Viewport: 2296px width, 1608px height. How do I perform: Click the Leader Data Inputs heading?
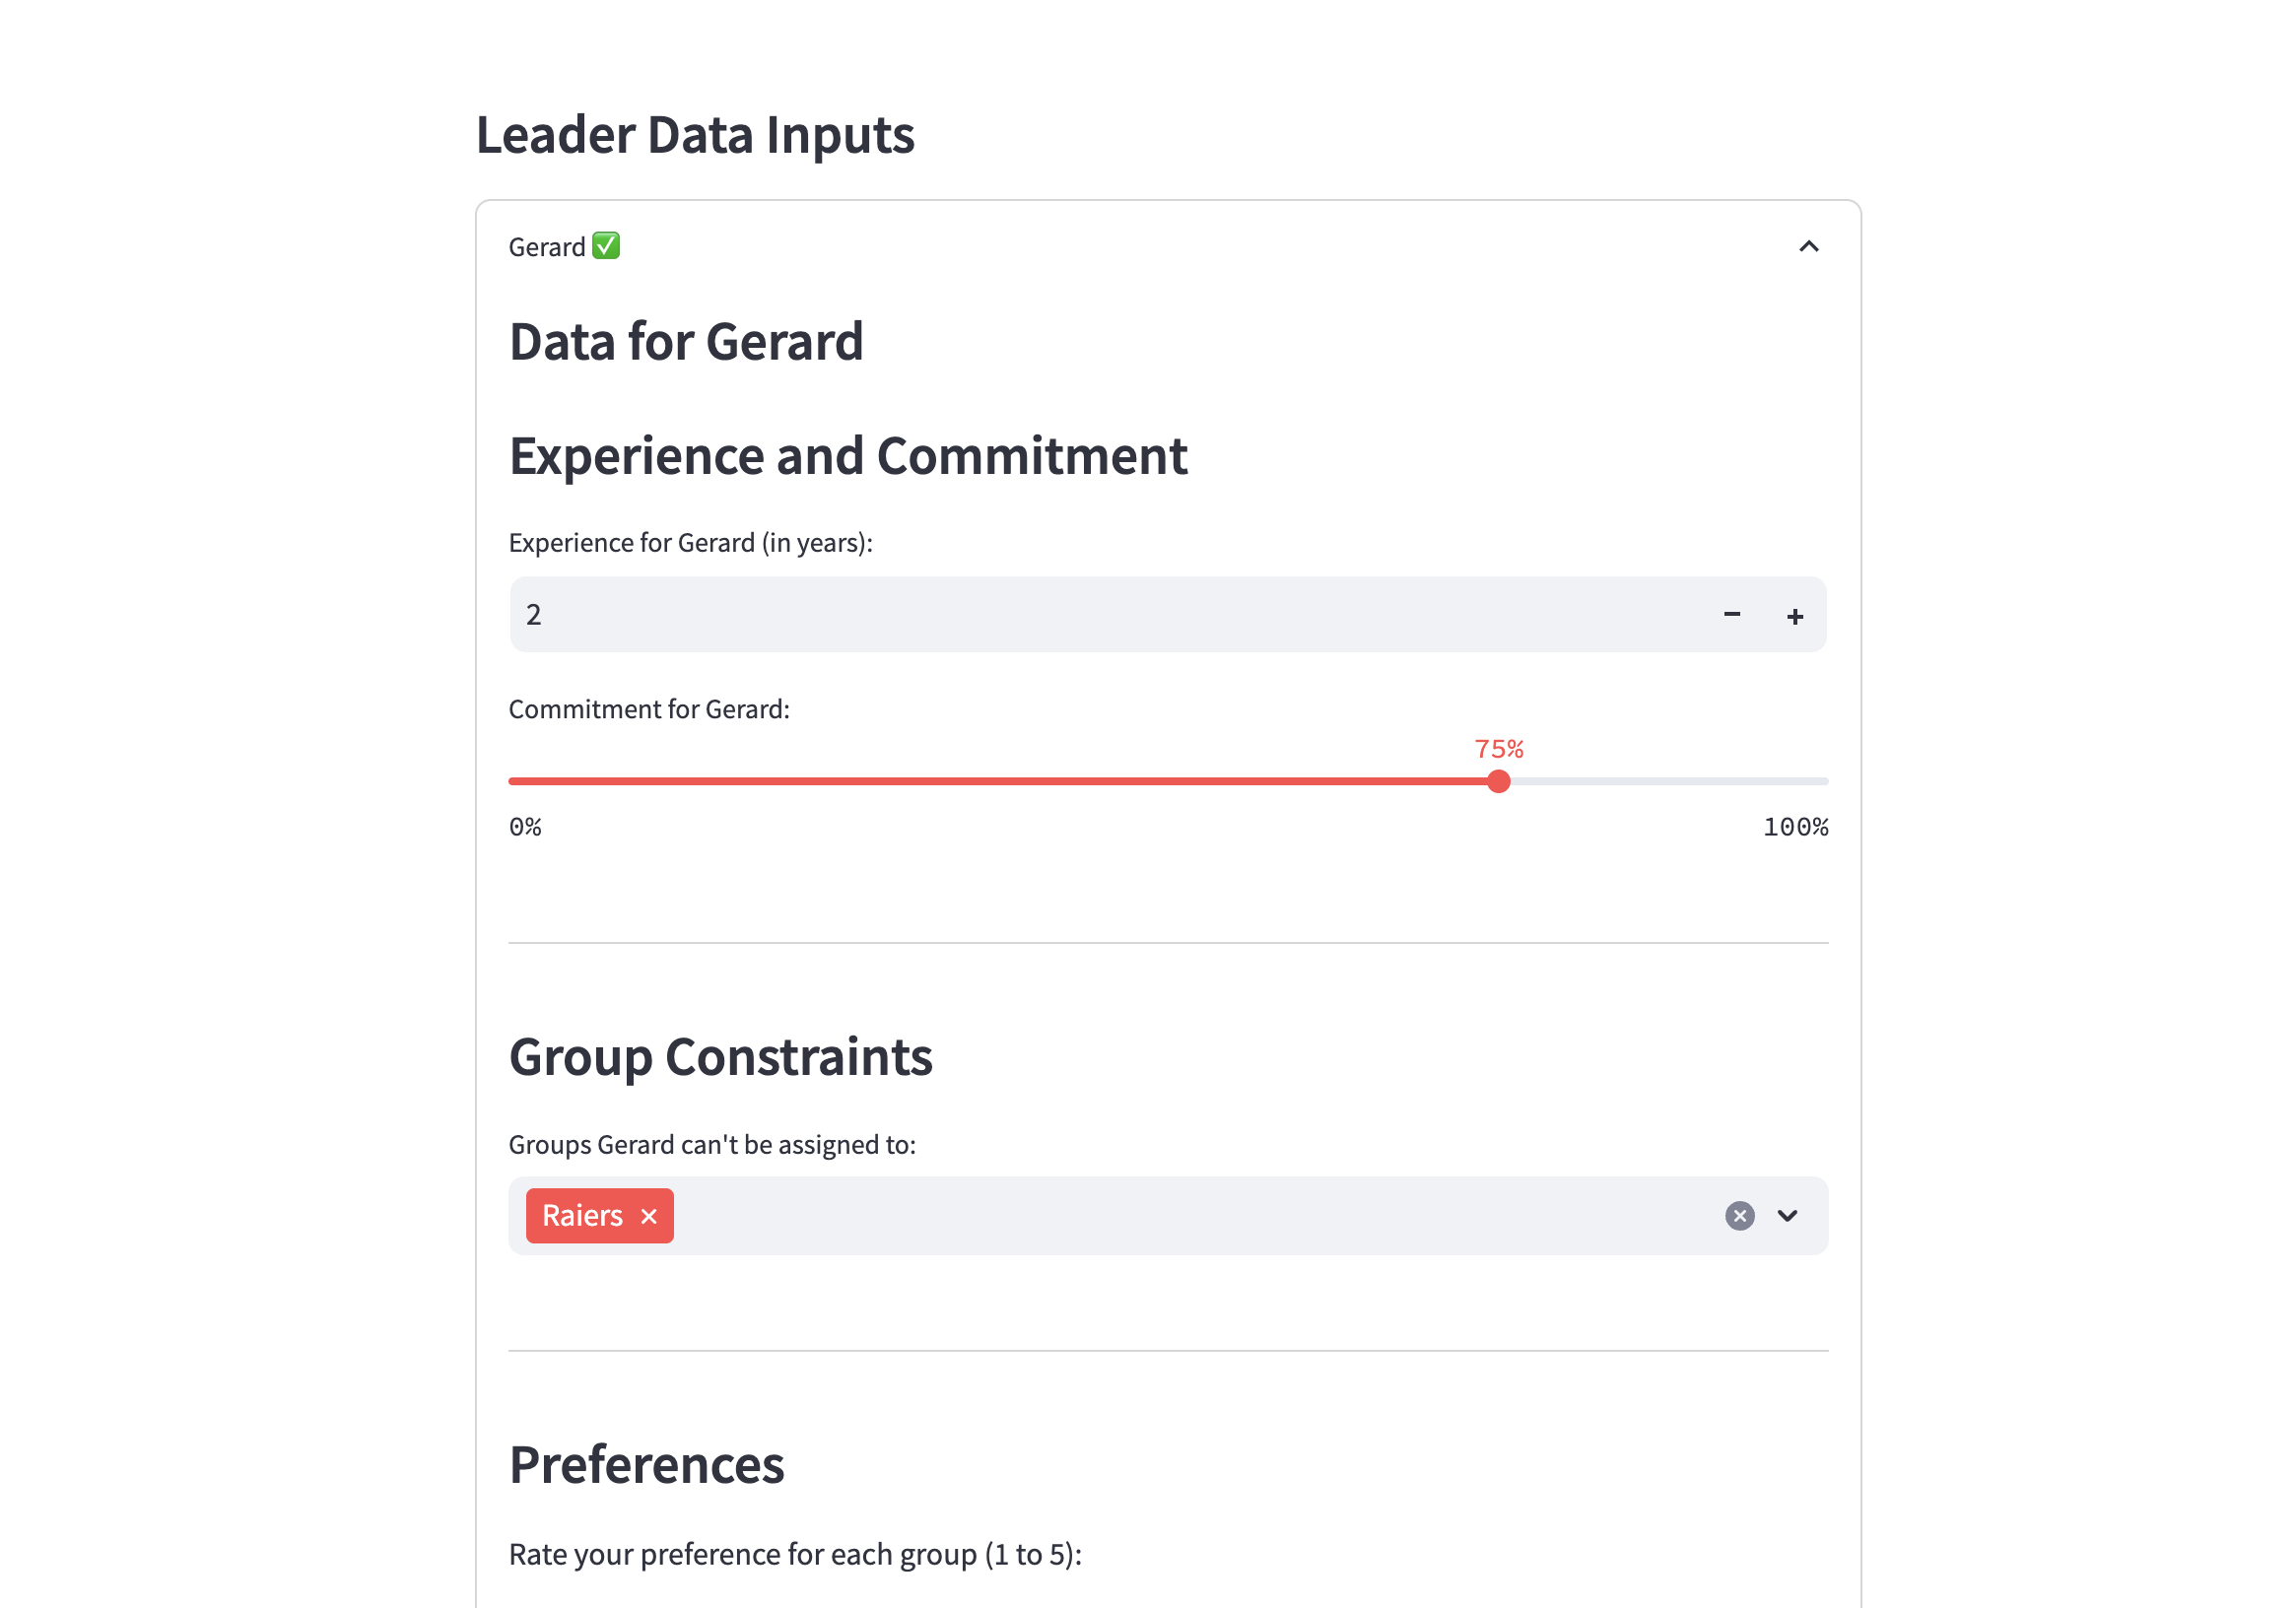coord(694,135)
